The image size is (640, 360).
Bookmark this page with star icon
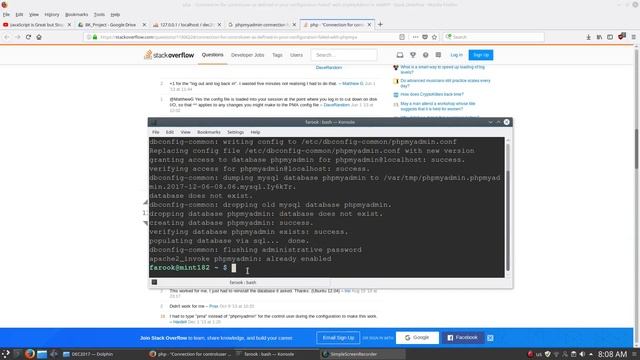click(434, 37)
